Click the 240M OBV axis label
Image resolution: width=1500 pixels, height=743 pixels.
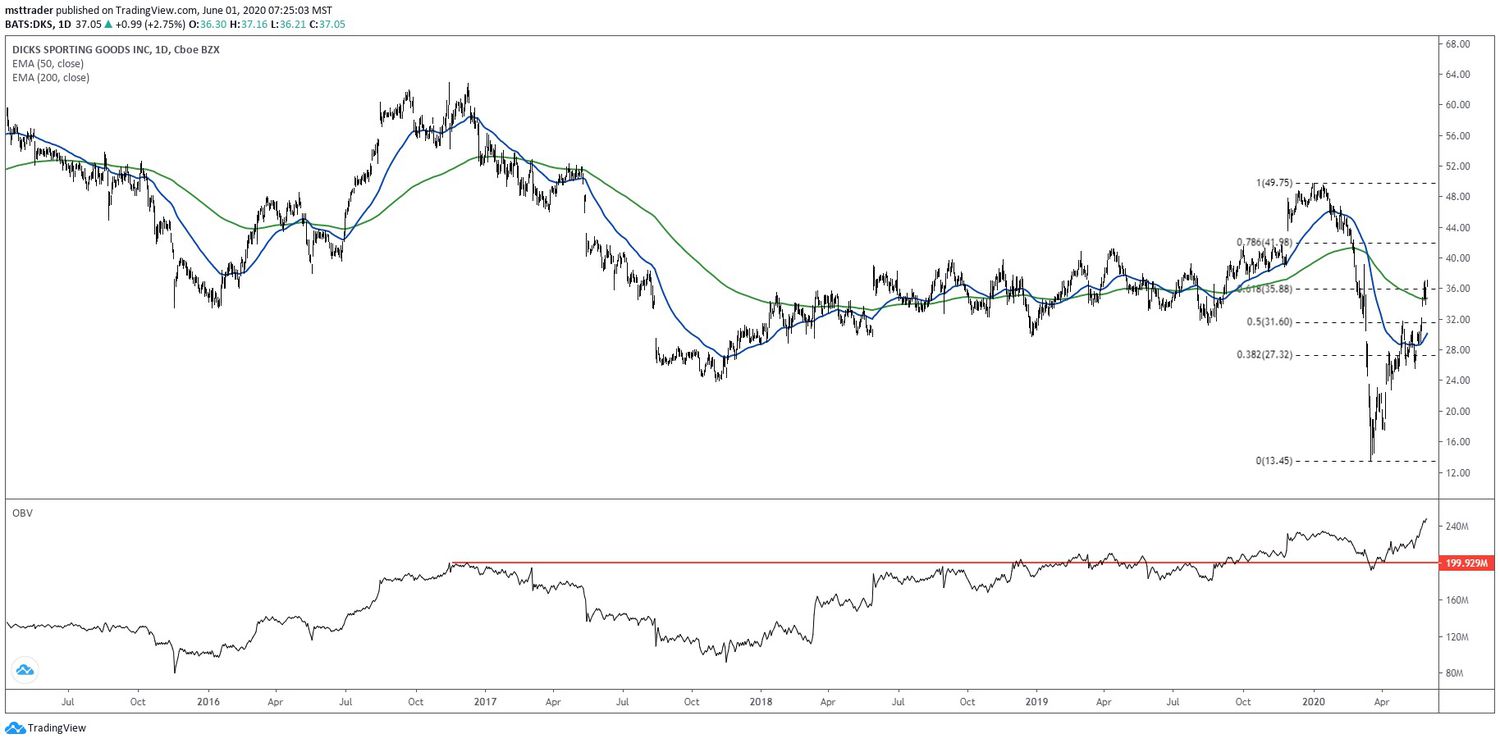coord(1457,526)
